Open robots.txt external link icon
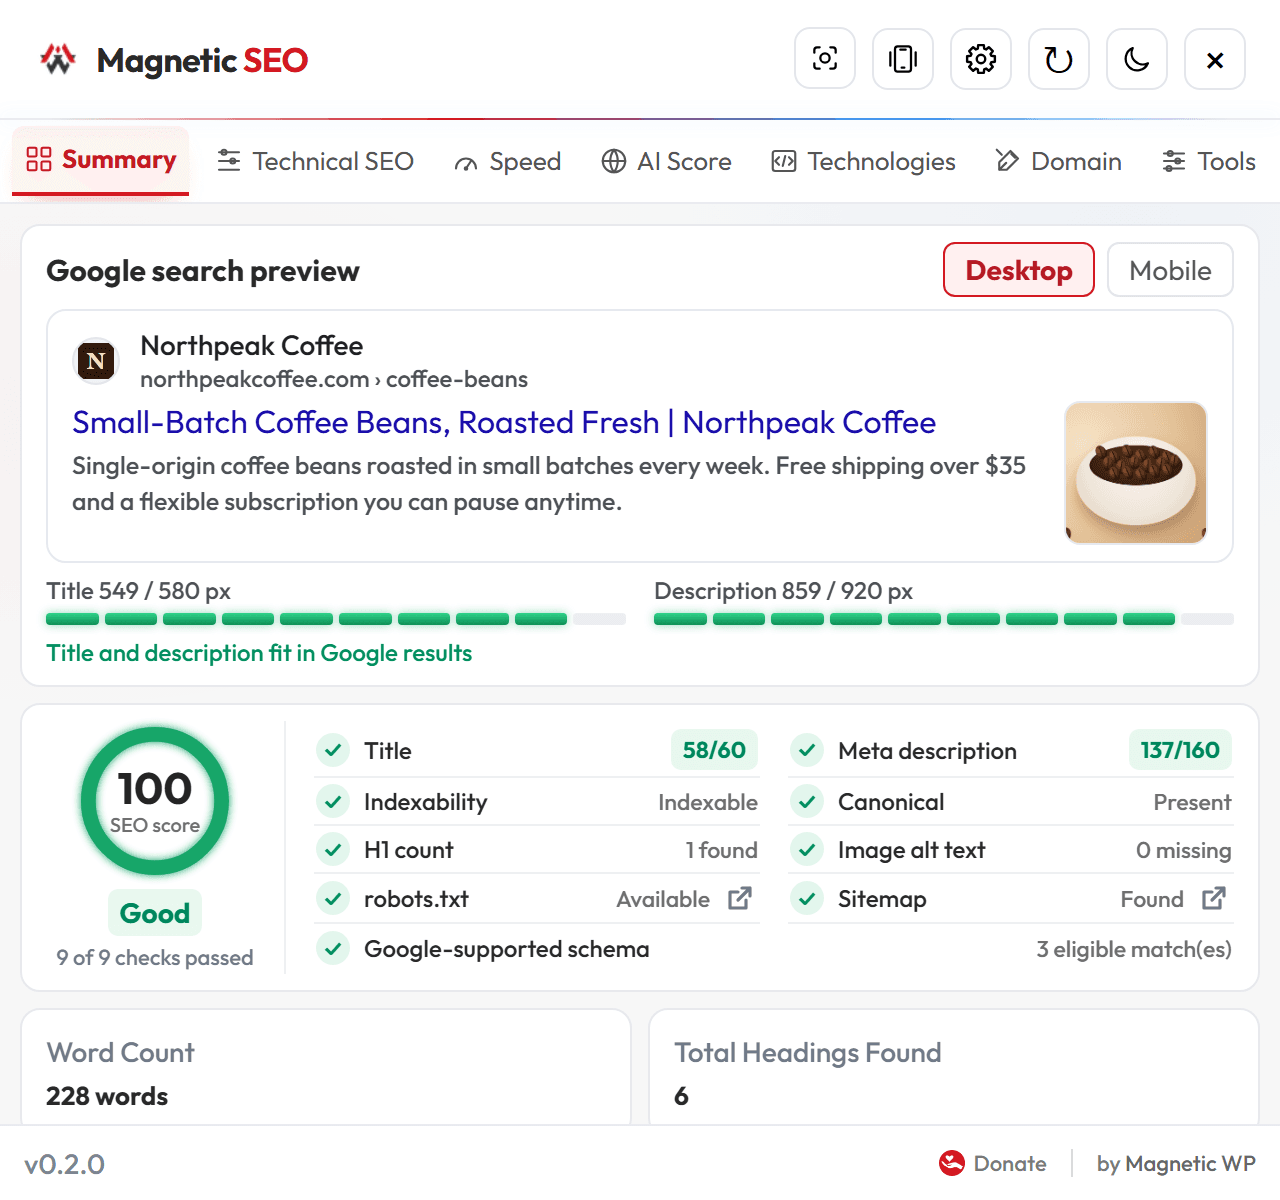 pos(740,898)
